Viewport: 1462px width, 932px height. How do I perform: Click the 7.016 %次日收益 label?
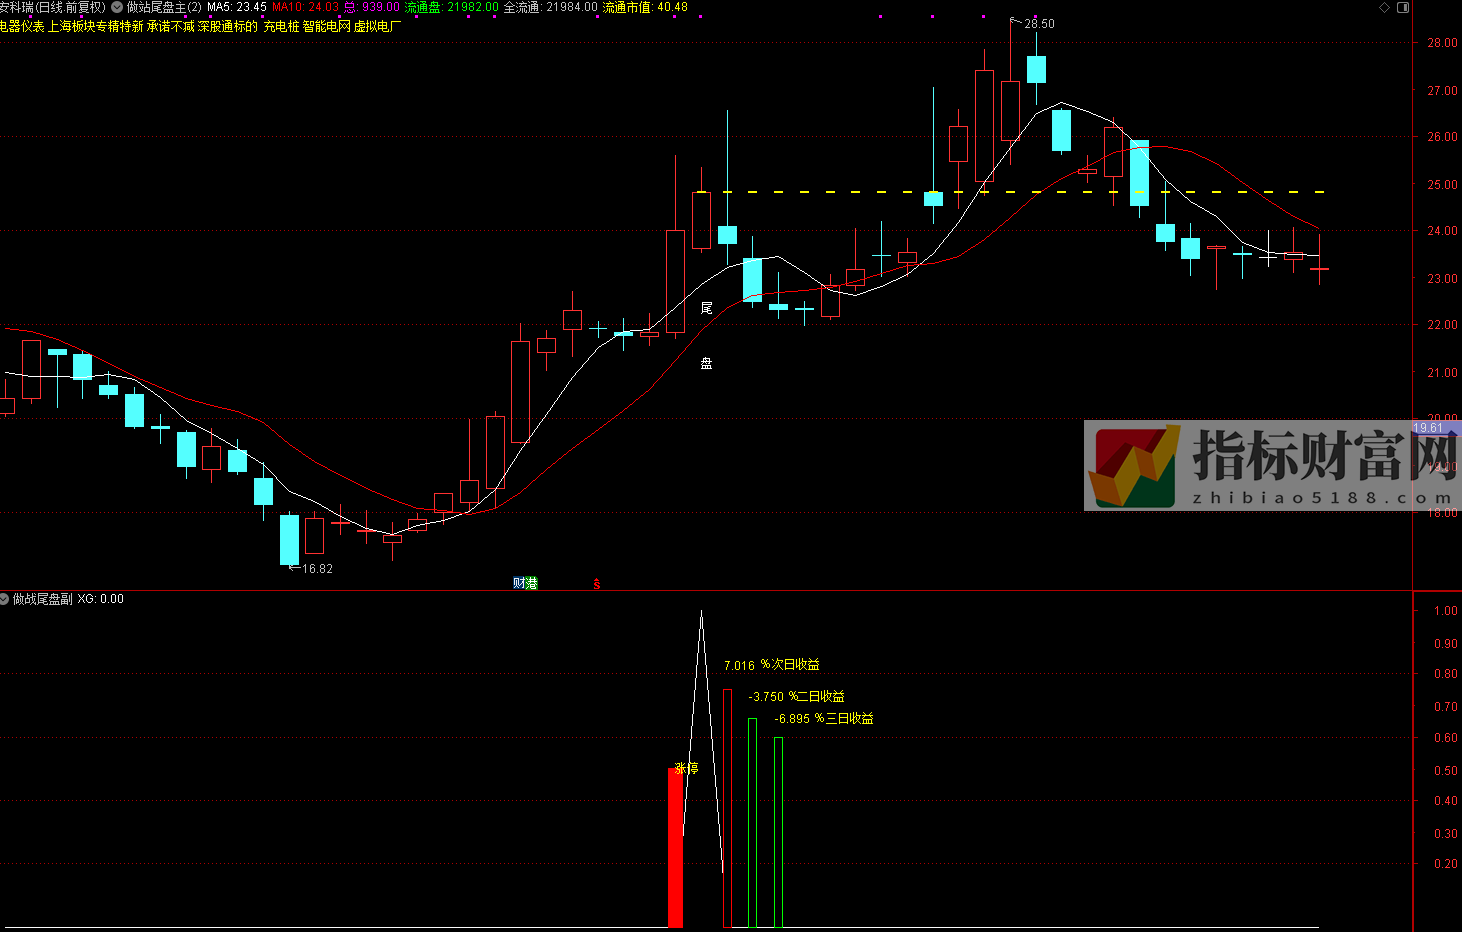point(772,665)
